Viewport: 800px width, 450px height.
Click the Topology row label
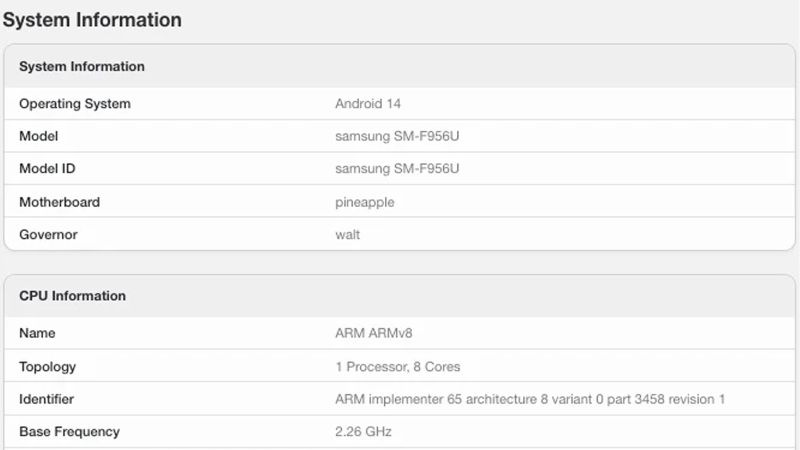click(x=47, y=367)
